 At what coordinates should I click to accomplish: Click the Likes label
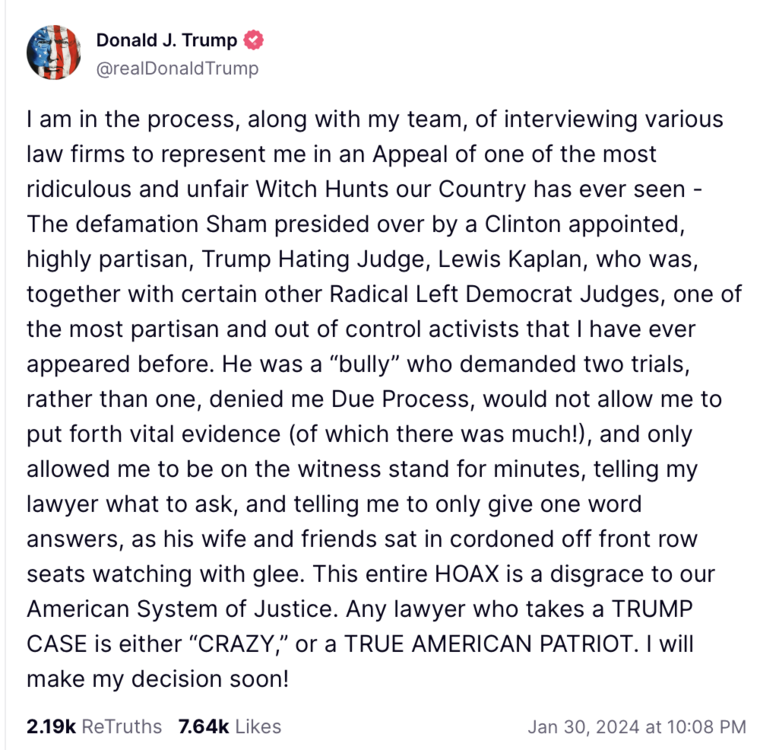255,727
